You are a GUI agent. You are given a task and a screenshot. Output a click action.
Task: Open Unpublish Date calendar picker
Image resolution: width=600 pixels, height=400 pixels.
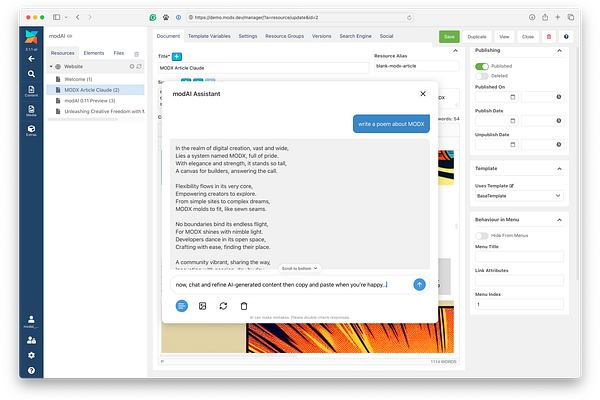click(513, 144)
